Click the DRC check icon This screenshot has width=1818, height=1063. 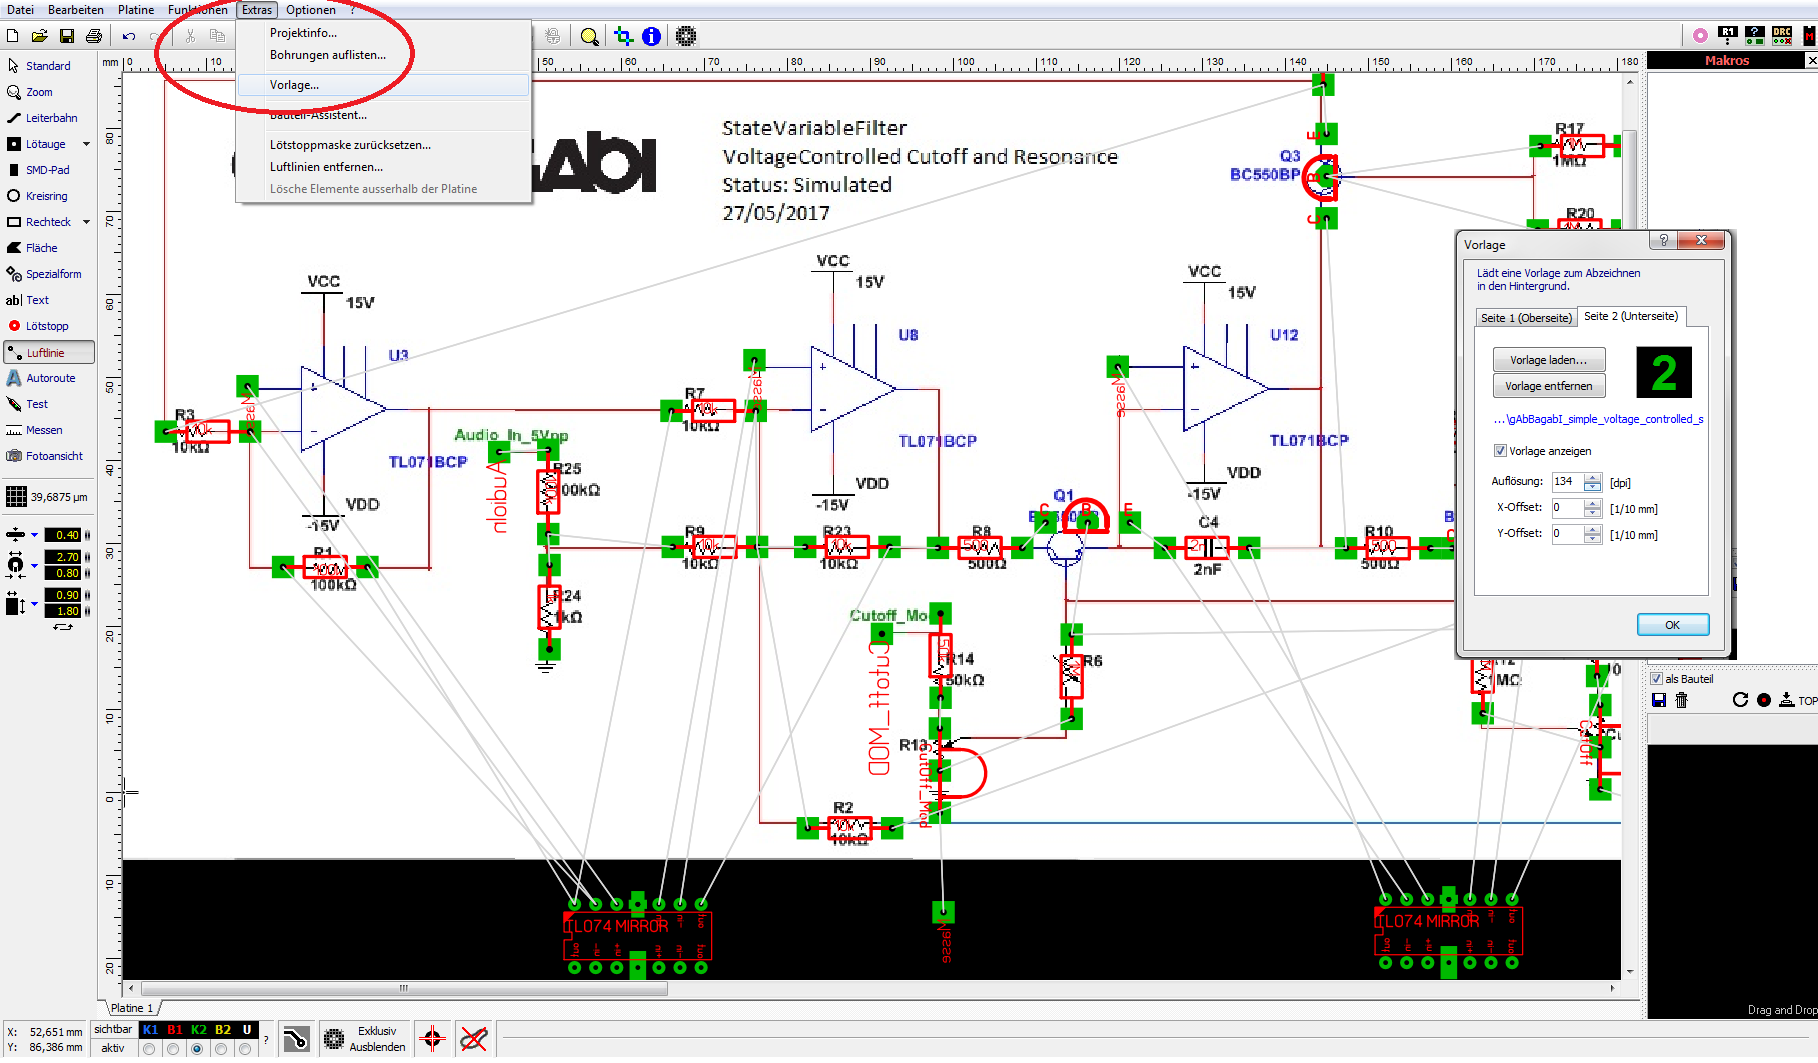[1782, 36]
